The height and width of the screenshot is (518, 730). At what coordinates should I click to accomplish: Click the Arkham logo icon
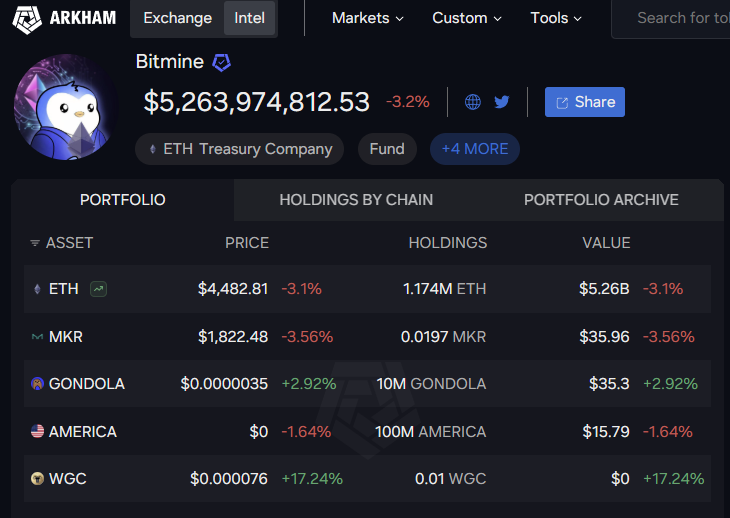(x=27, y=18)
